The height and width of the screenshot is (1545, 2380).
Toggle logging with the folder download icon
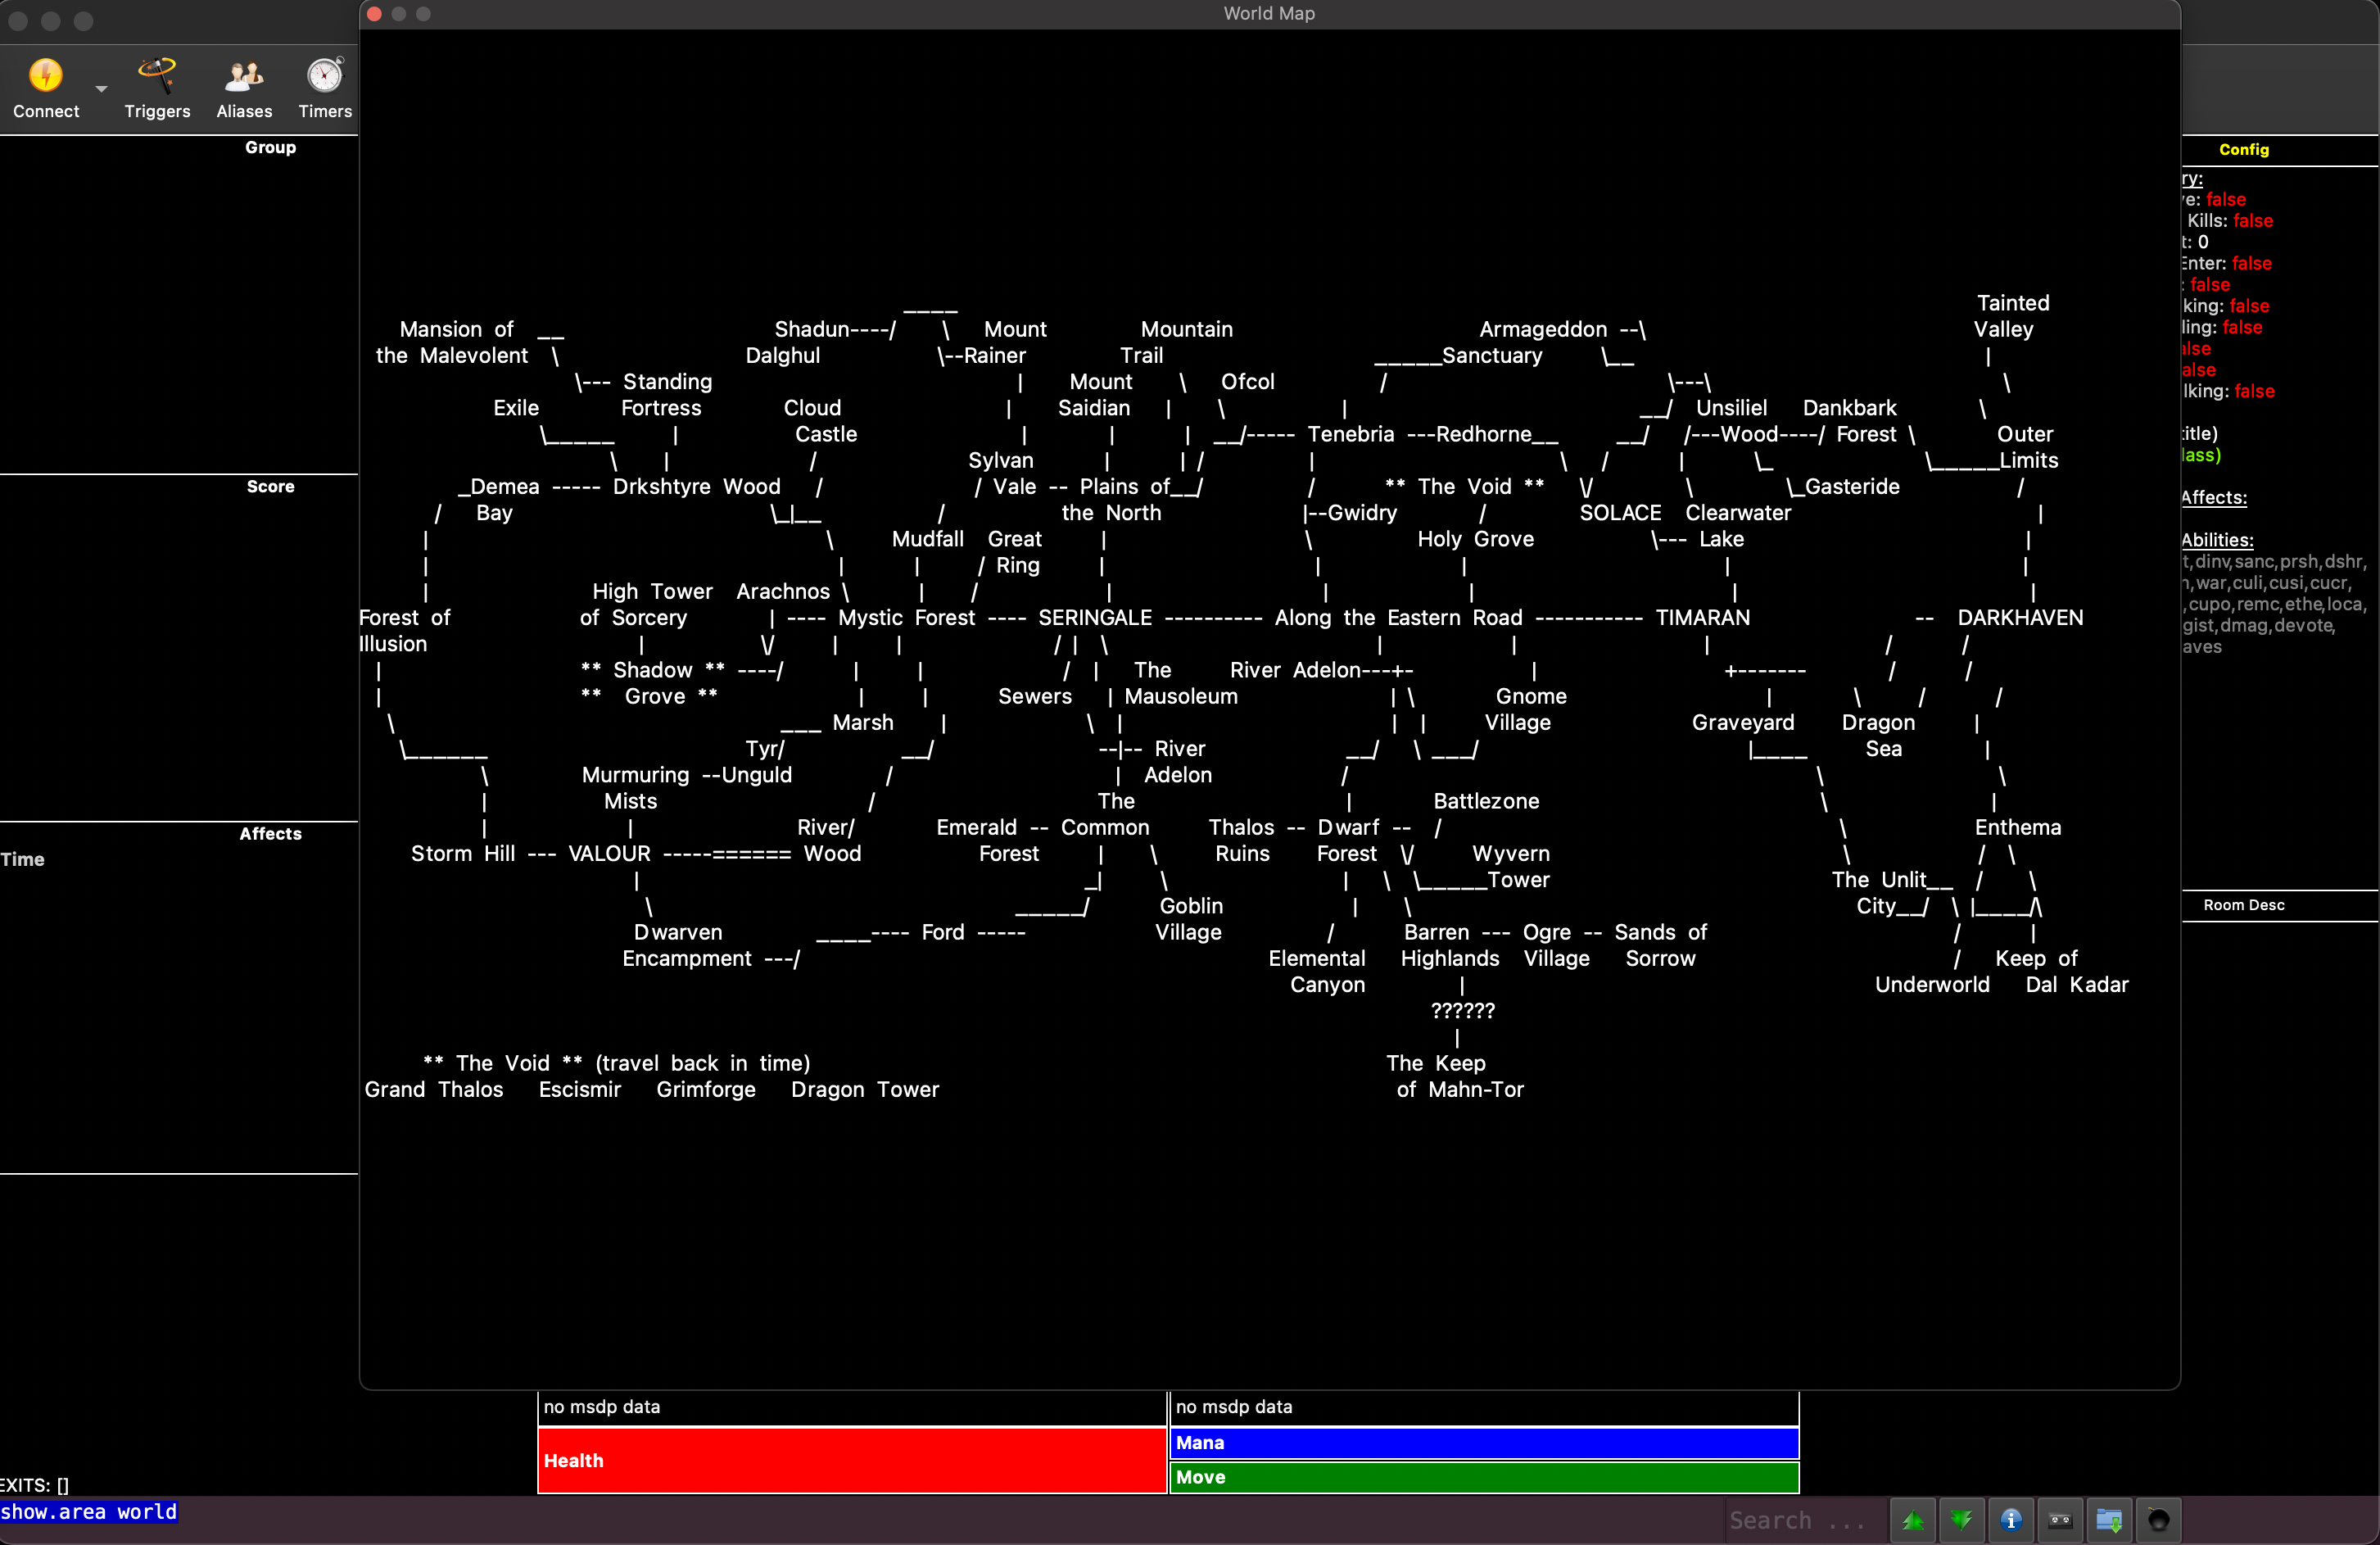click(x=2109, y=1520)
